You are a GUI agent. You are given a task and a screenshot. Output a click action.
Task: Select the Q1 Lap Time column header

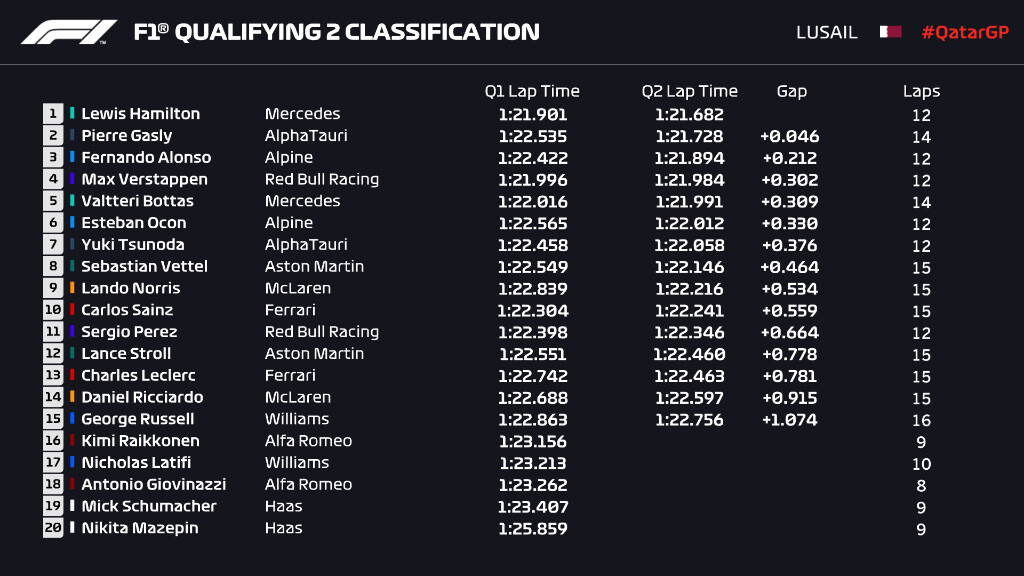click(532, 91)
